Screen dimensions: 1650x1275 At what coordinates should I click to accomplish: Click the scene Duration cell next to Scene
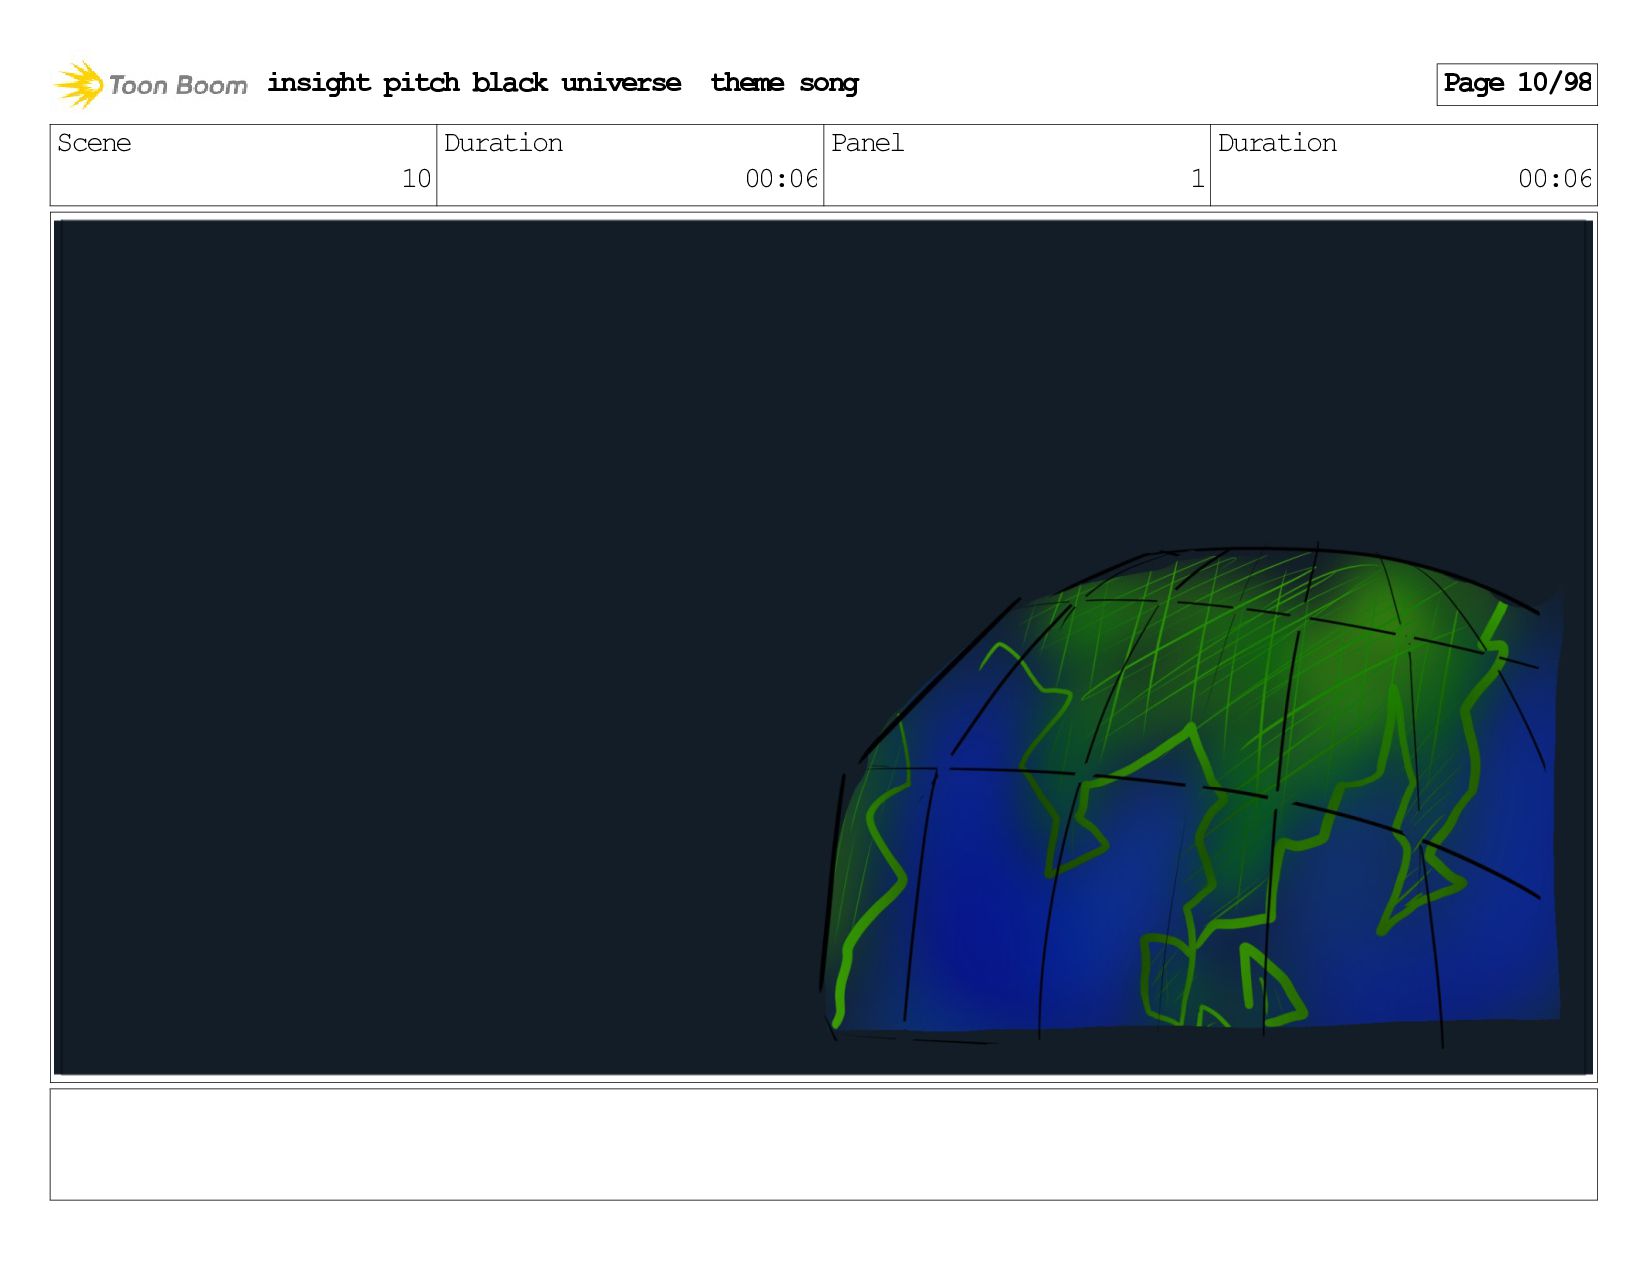click(x=630, y=165)
